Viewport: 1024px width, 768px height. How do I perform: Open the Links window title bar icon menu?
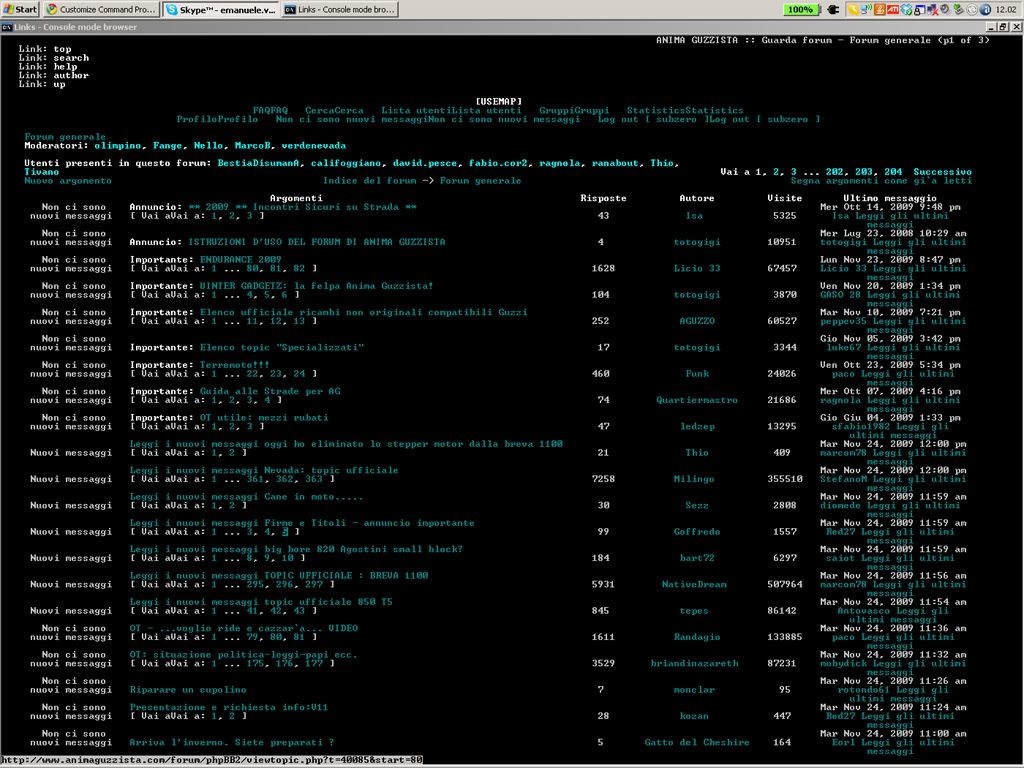(7, 27)
